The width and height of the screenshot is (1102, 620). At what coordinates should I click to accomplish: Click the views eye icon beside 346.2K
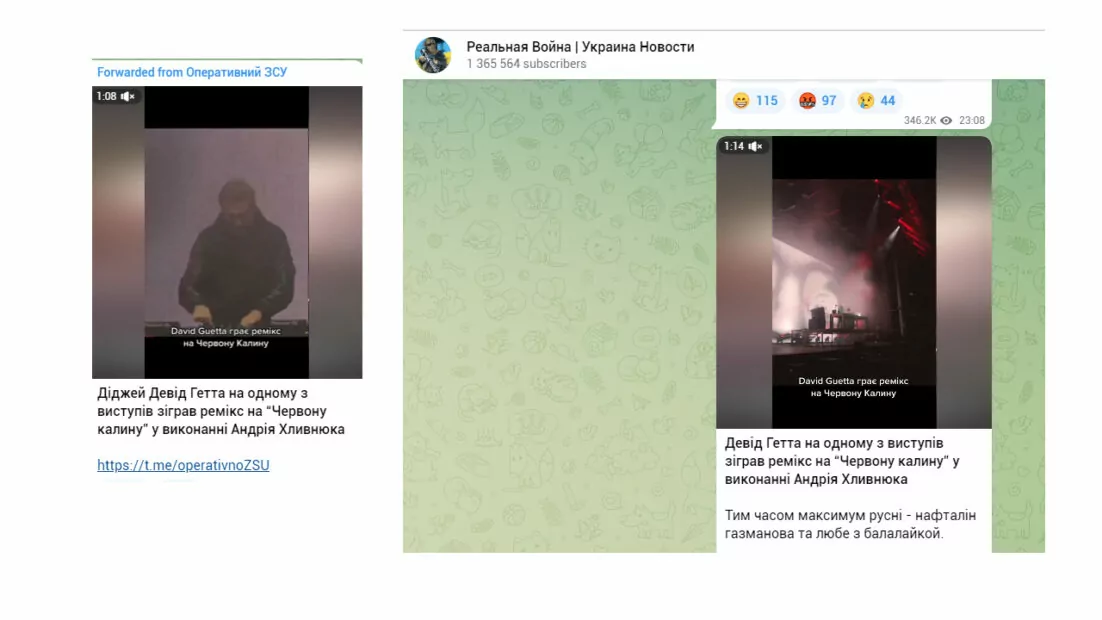click(x=947, y=121)
